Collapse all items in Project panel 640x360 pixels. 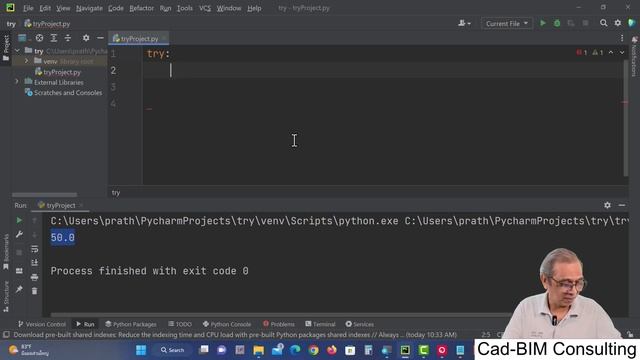click(68, 38)
